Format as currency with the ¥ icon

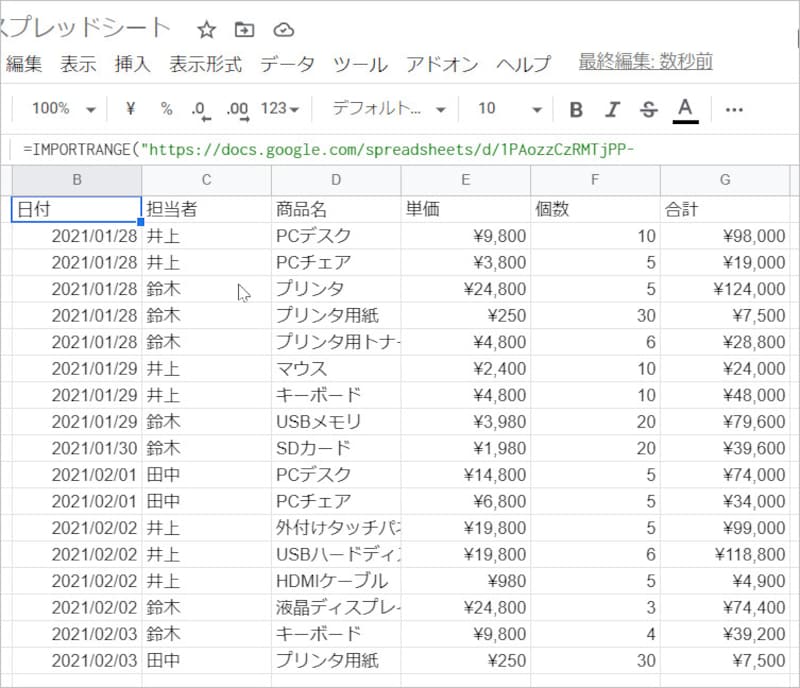(x=131, y=109)
